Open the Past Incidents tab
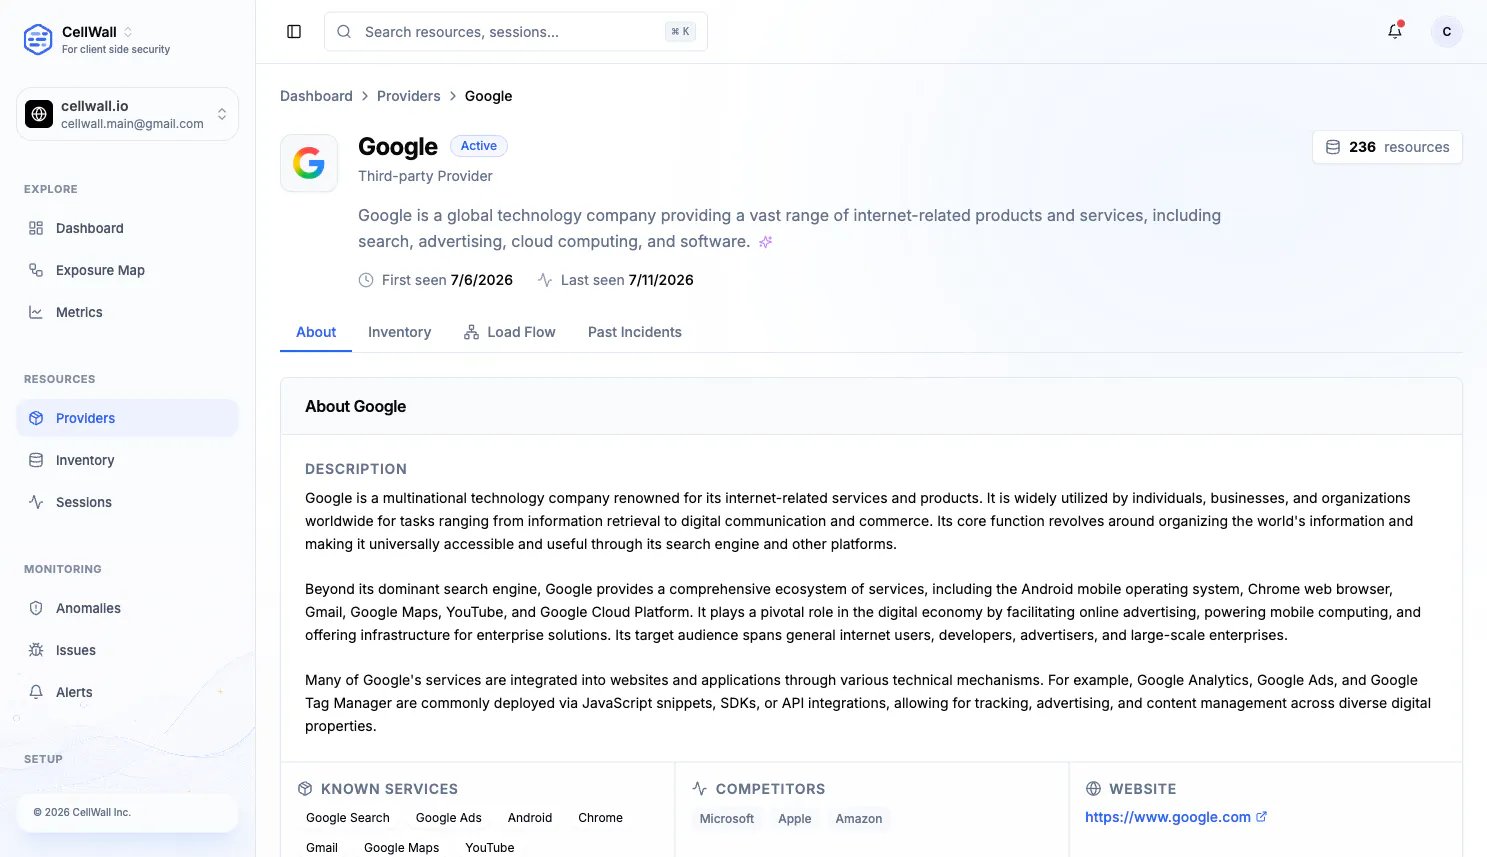 [635, 332]
